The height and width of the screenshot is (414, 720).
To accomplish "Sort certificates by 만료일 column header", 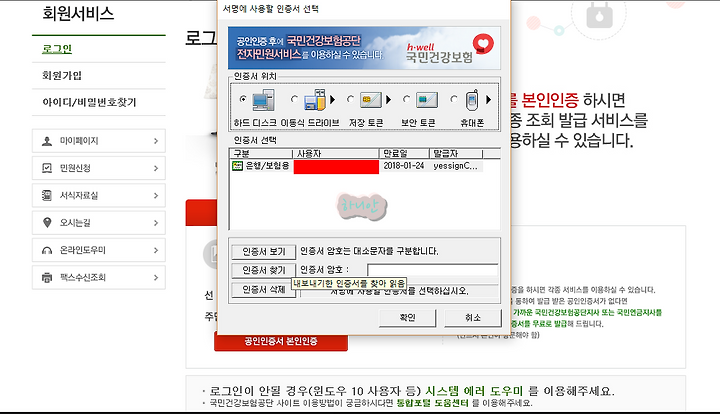I will [404, 154].
